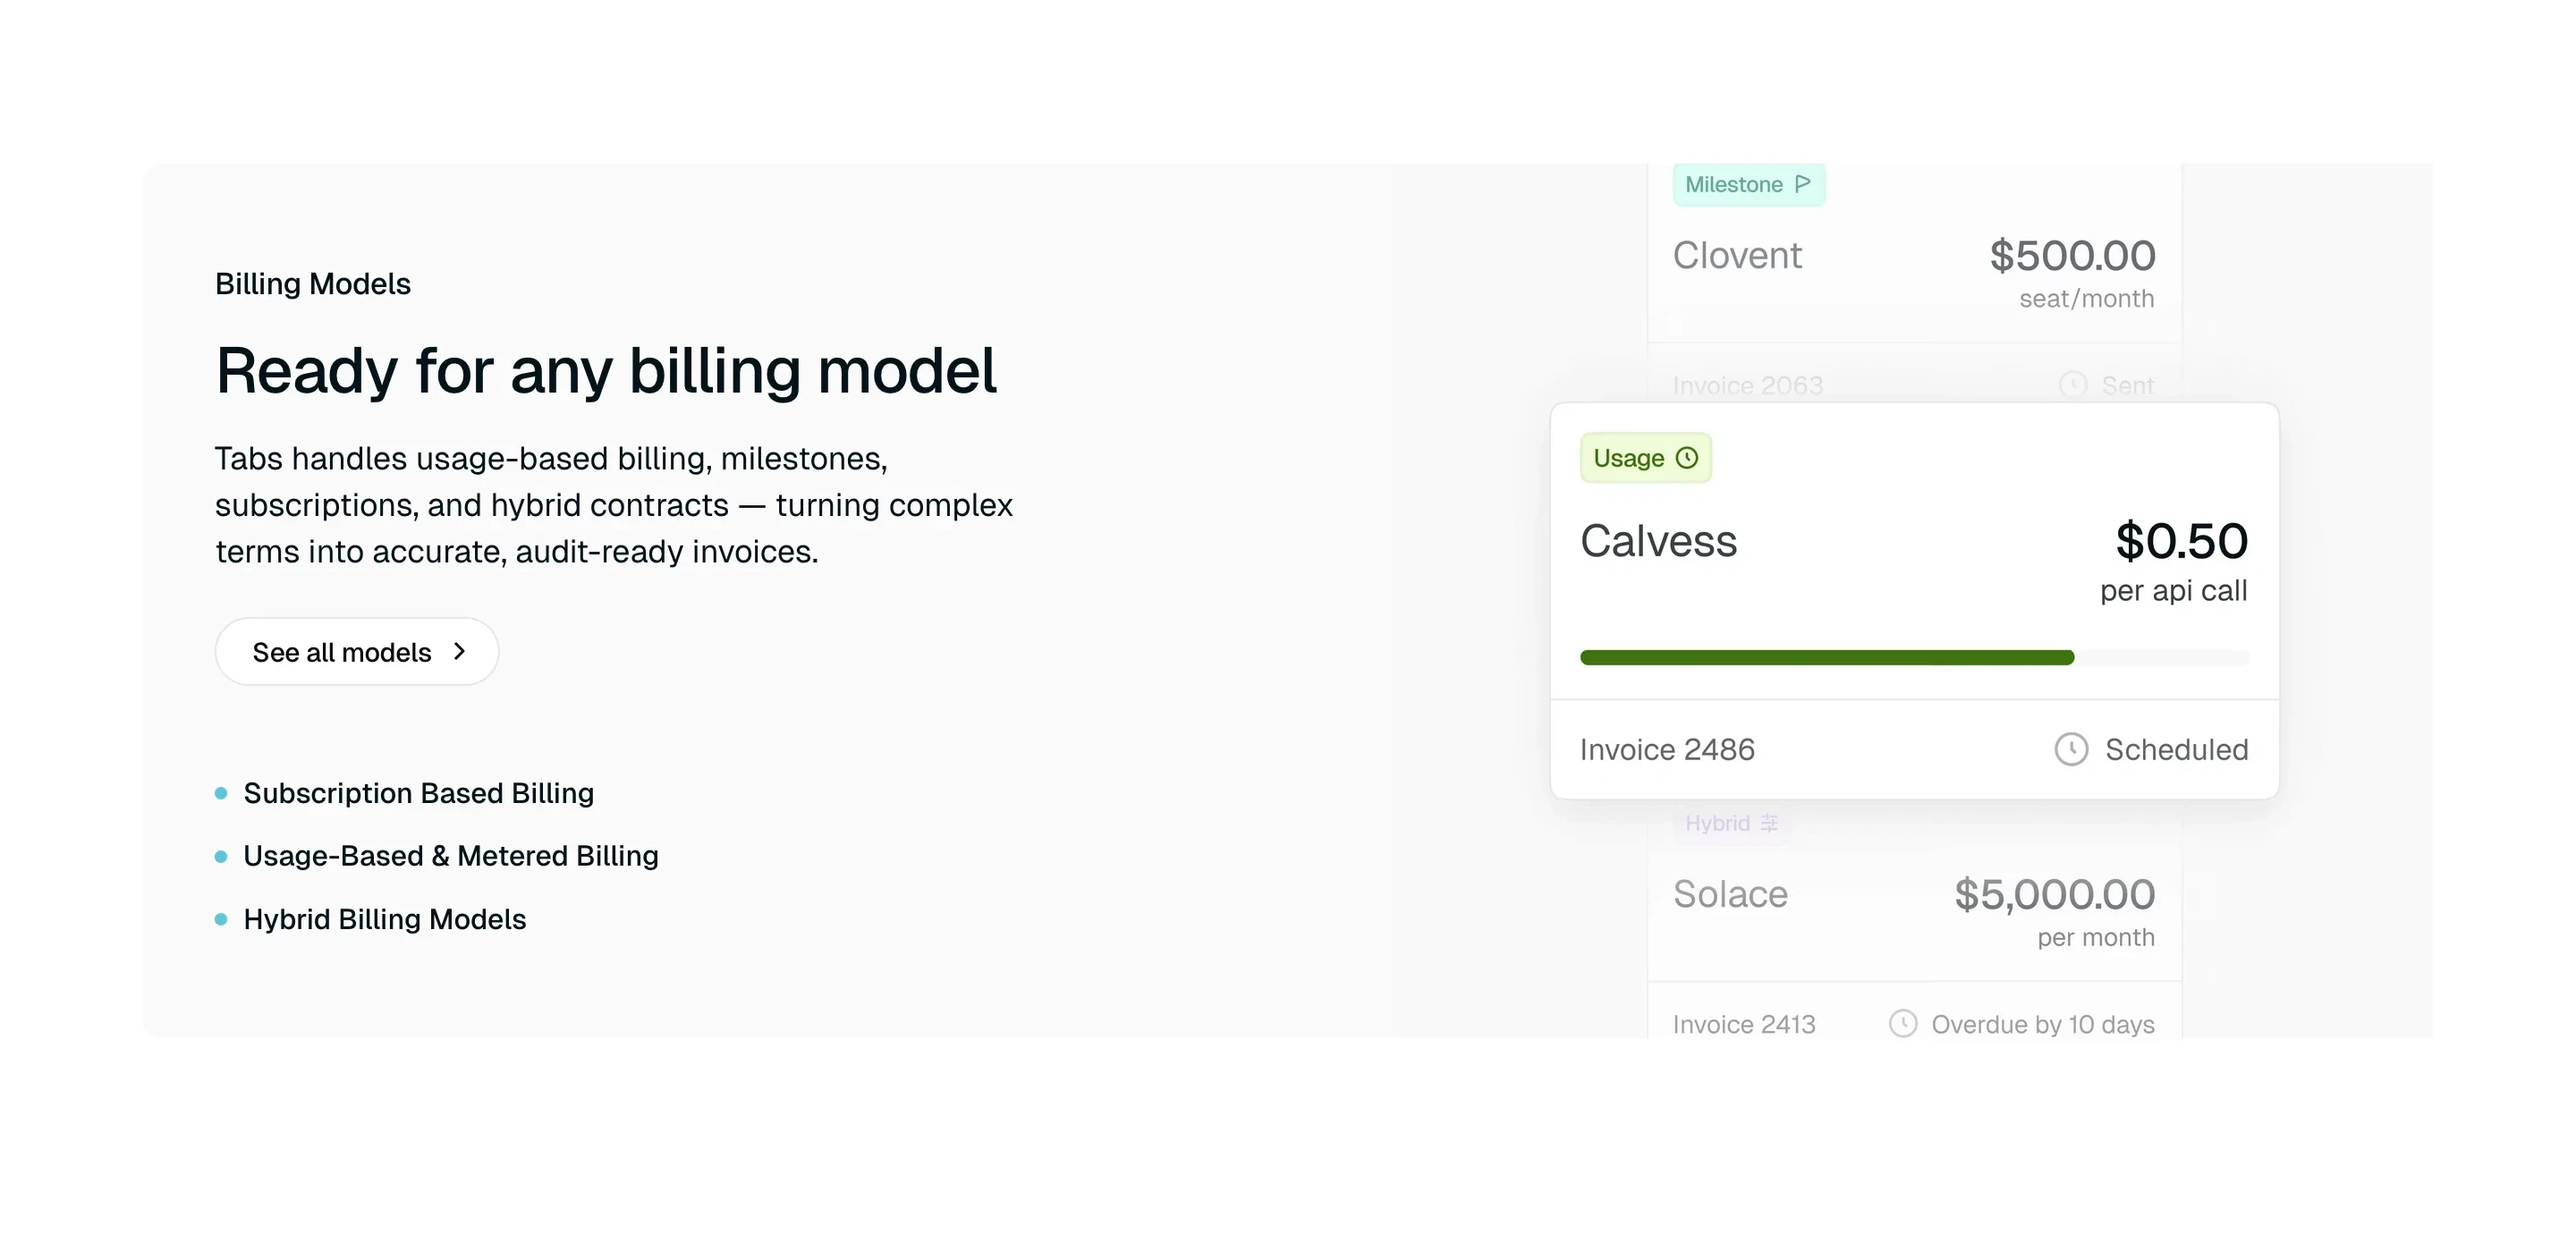The image size is (2576, 1243).
Task: Select the Hybrid Billing Models item
Action: pyautogui.click(x=385, y=919)
